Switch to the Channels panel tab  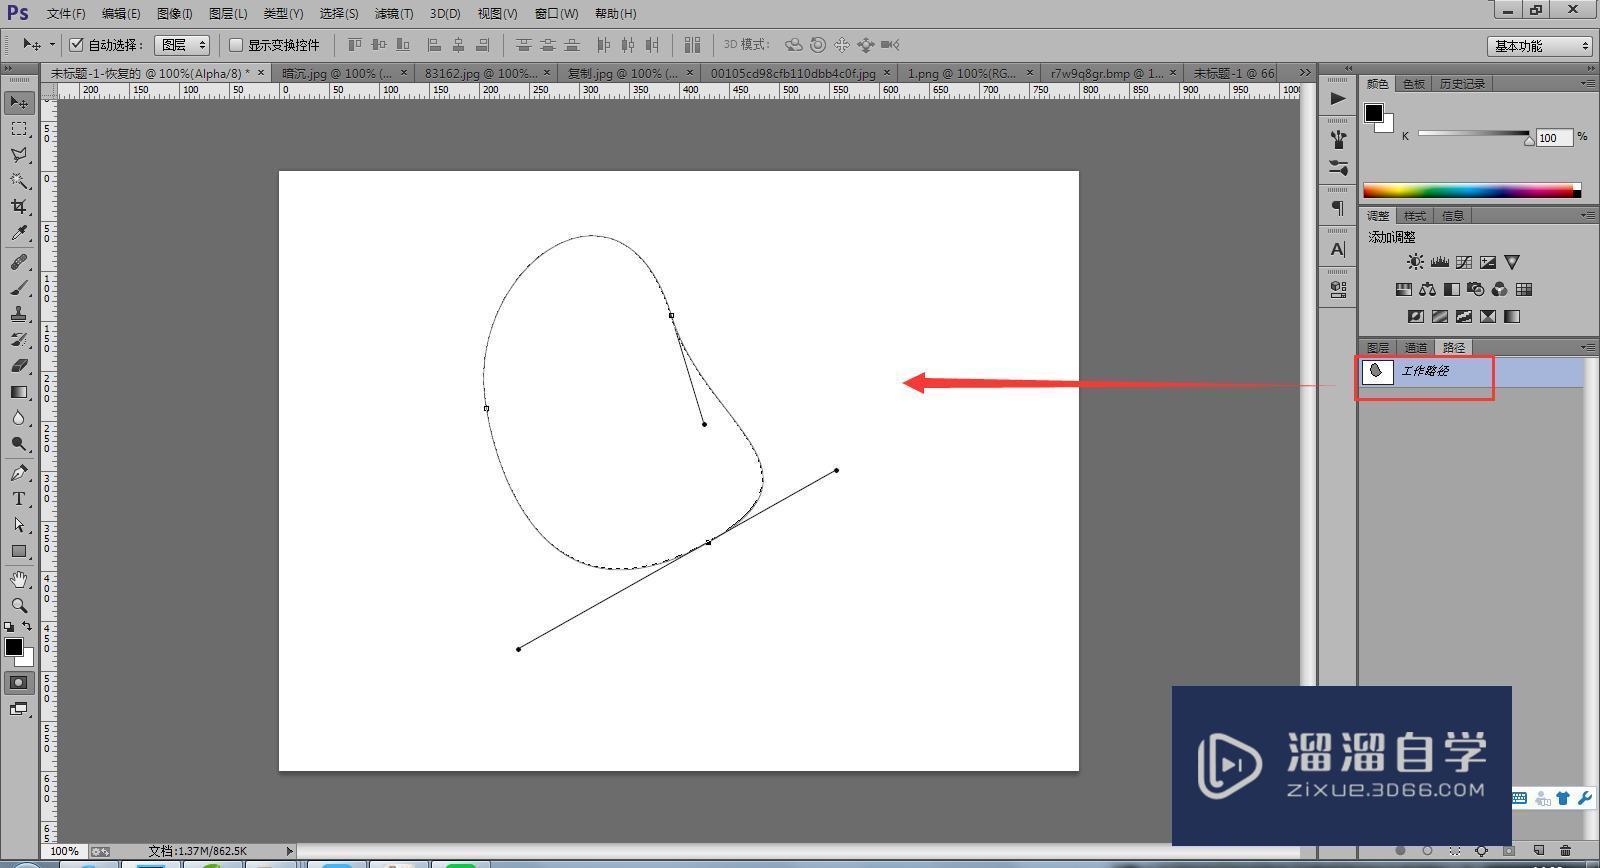click(x=1415, y=347)
